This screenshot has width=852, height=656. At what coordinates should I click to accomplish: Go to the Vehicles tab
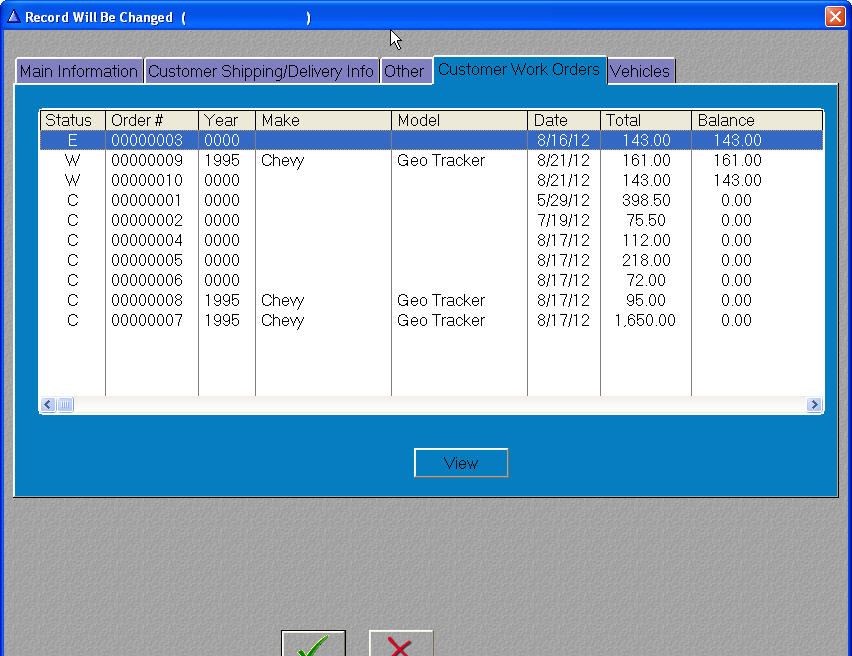(640, 72)
